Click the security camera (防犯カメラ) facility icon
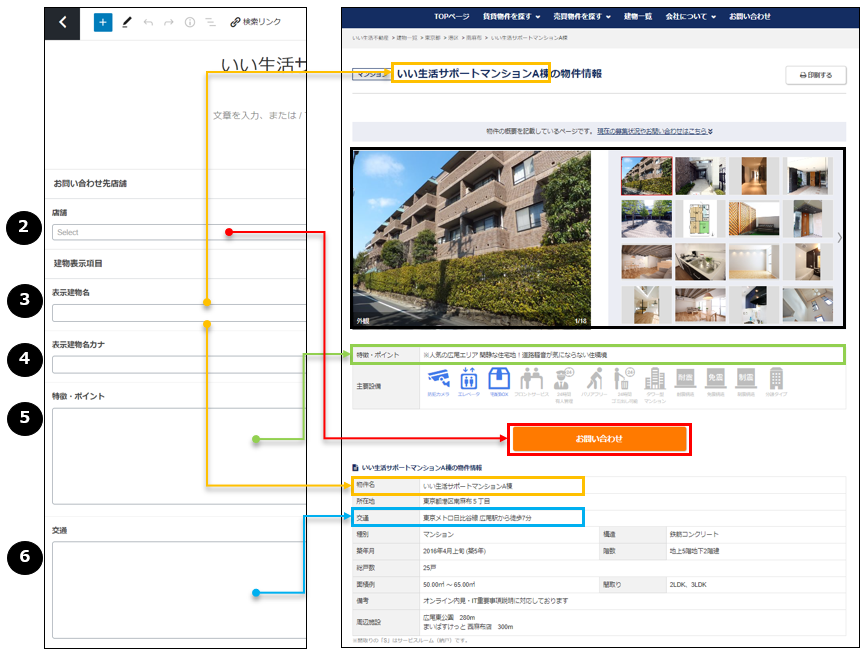The image size is (866, 655). 438,381
